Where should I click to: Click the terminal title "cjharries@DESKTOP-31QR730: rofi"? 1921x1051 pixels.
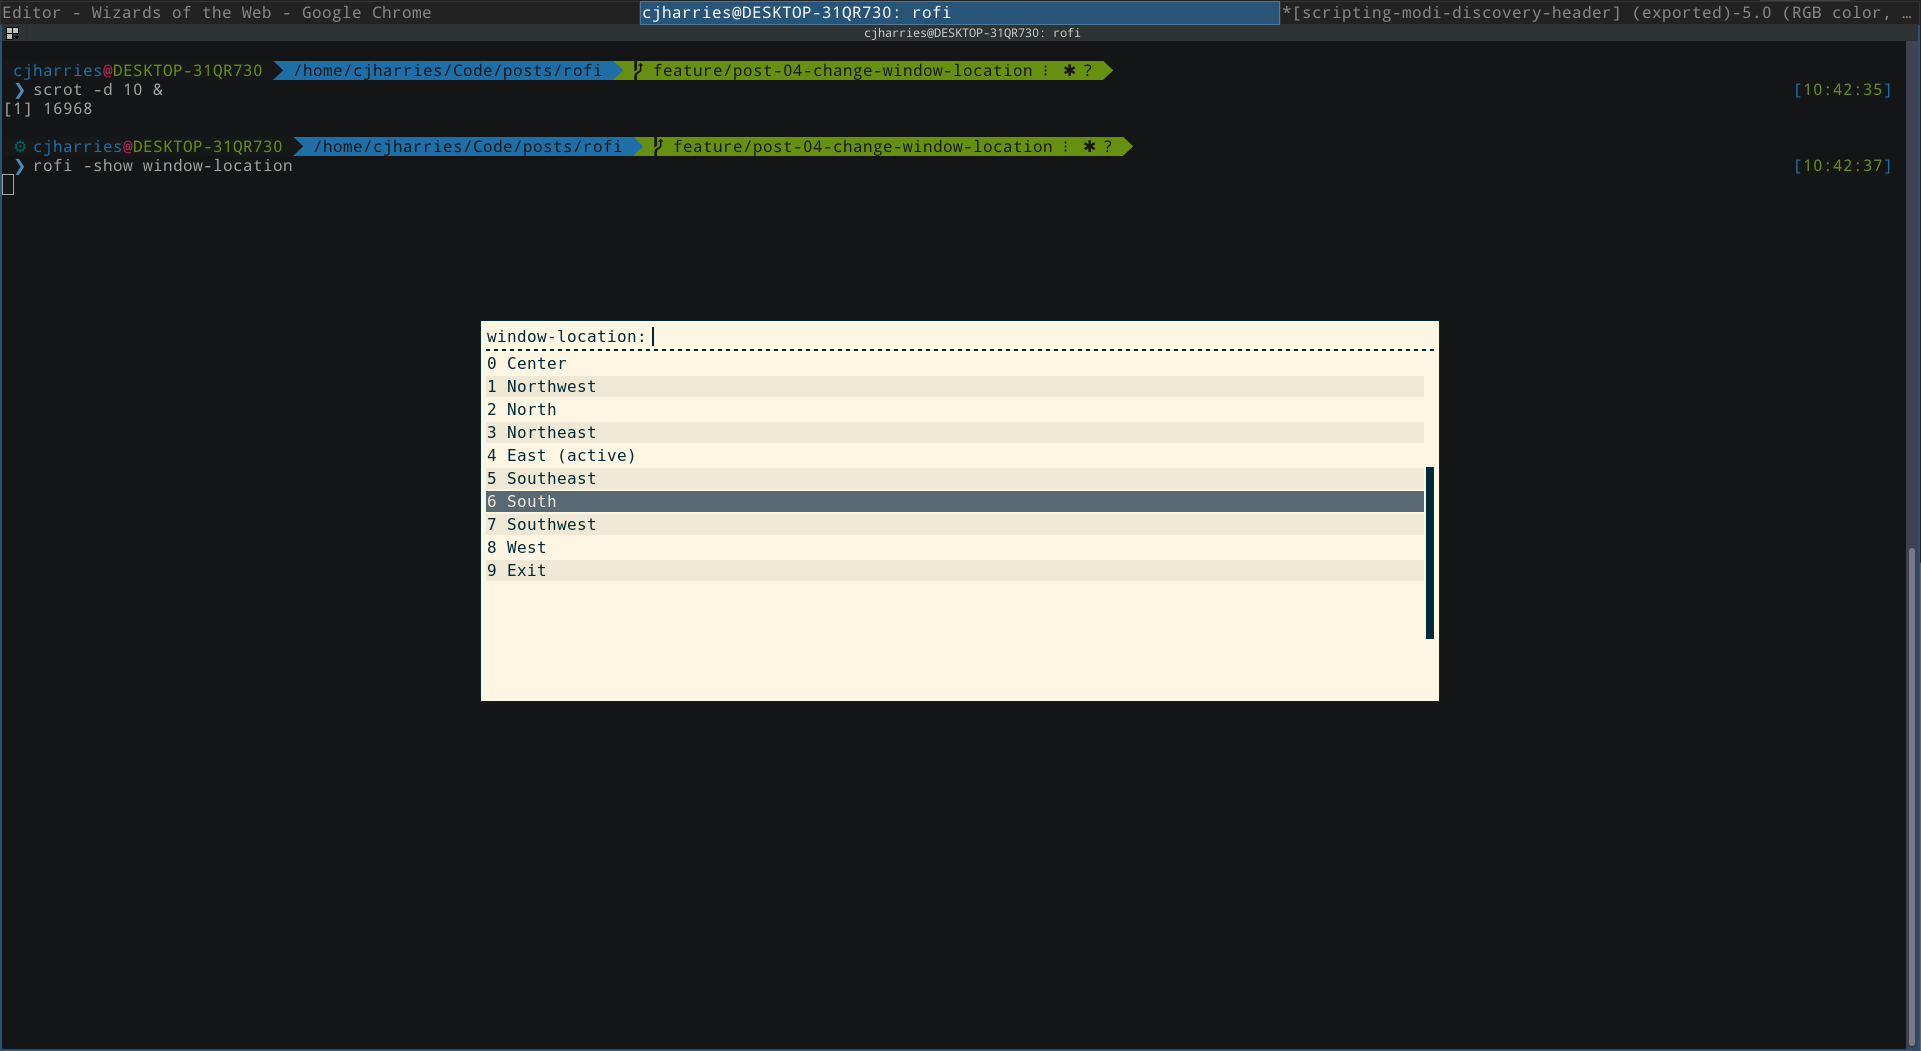point(972,33)
